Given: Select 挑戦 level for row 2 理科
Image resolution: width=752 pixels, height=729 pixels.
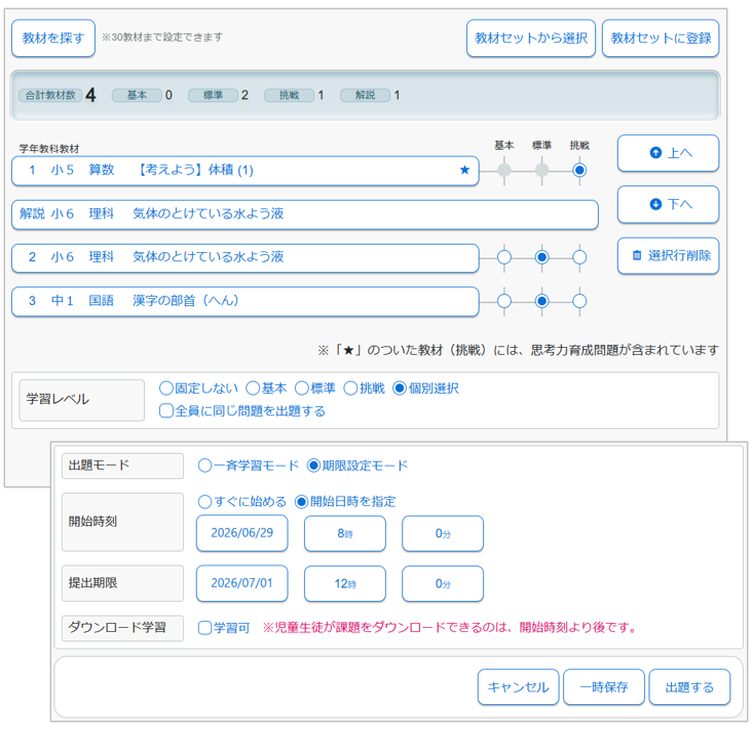Looking at the screenshot, I should coord(579,258).
